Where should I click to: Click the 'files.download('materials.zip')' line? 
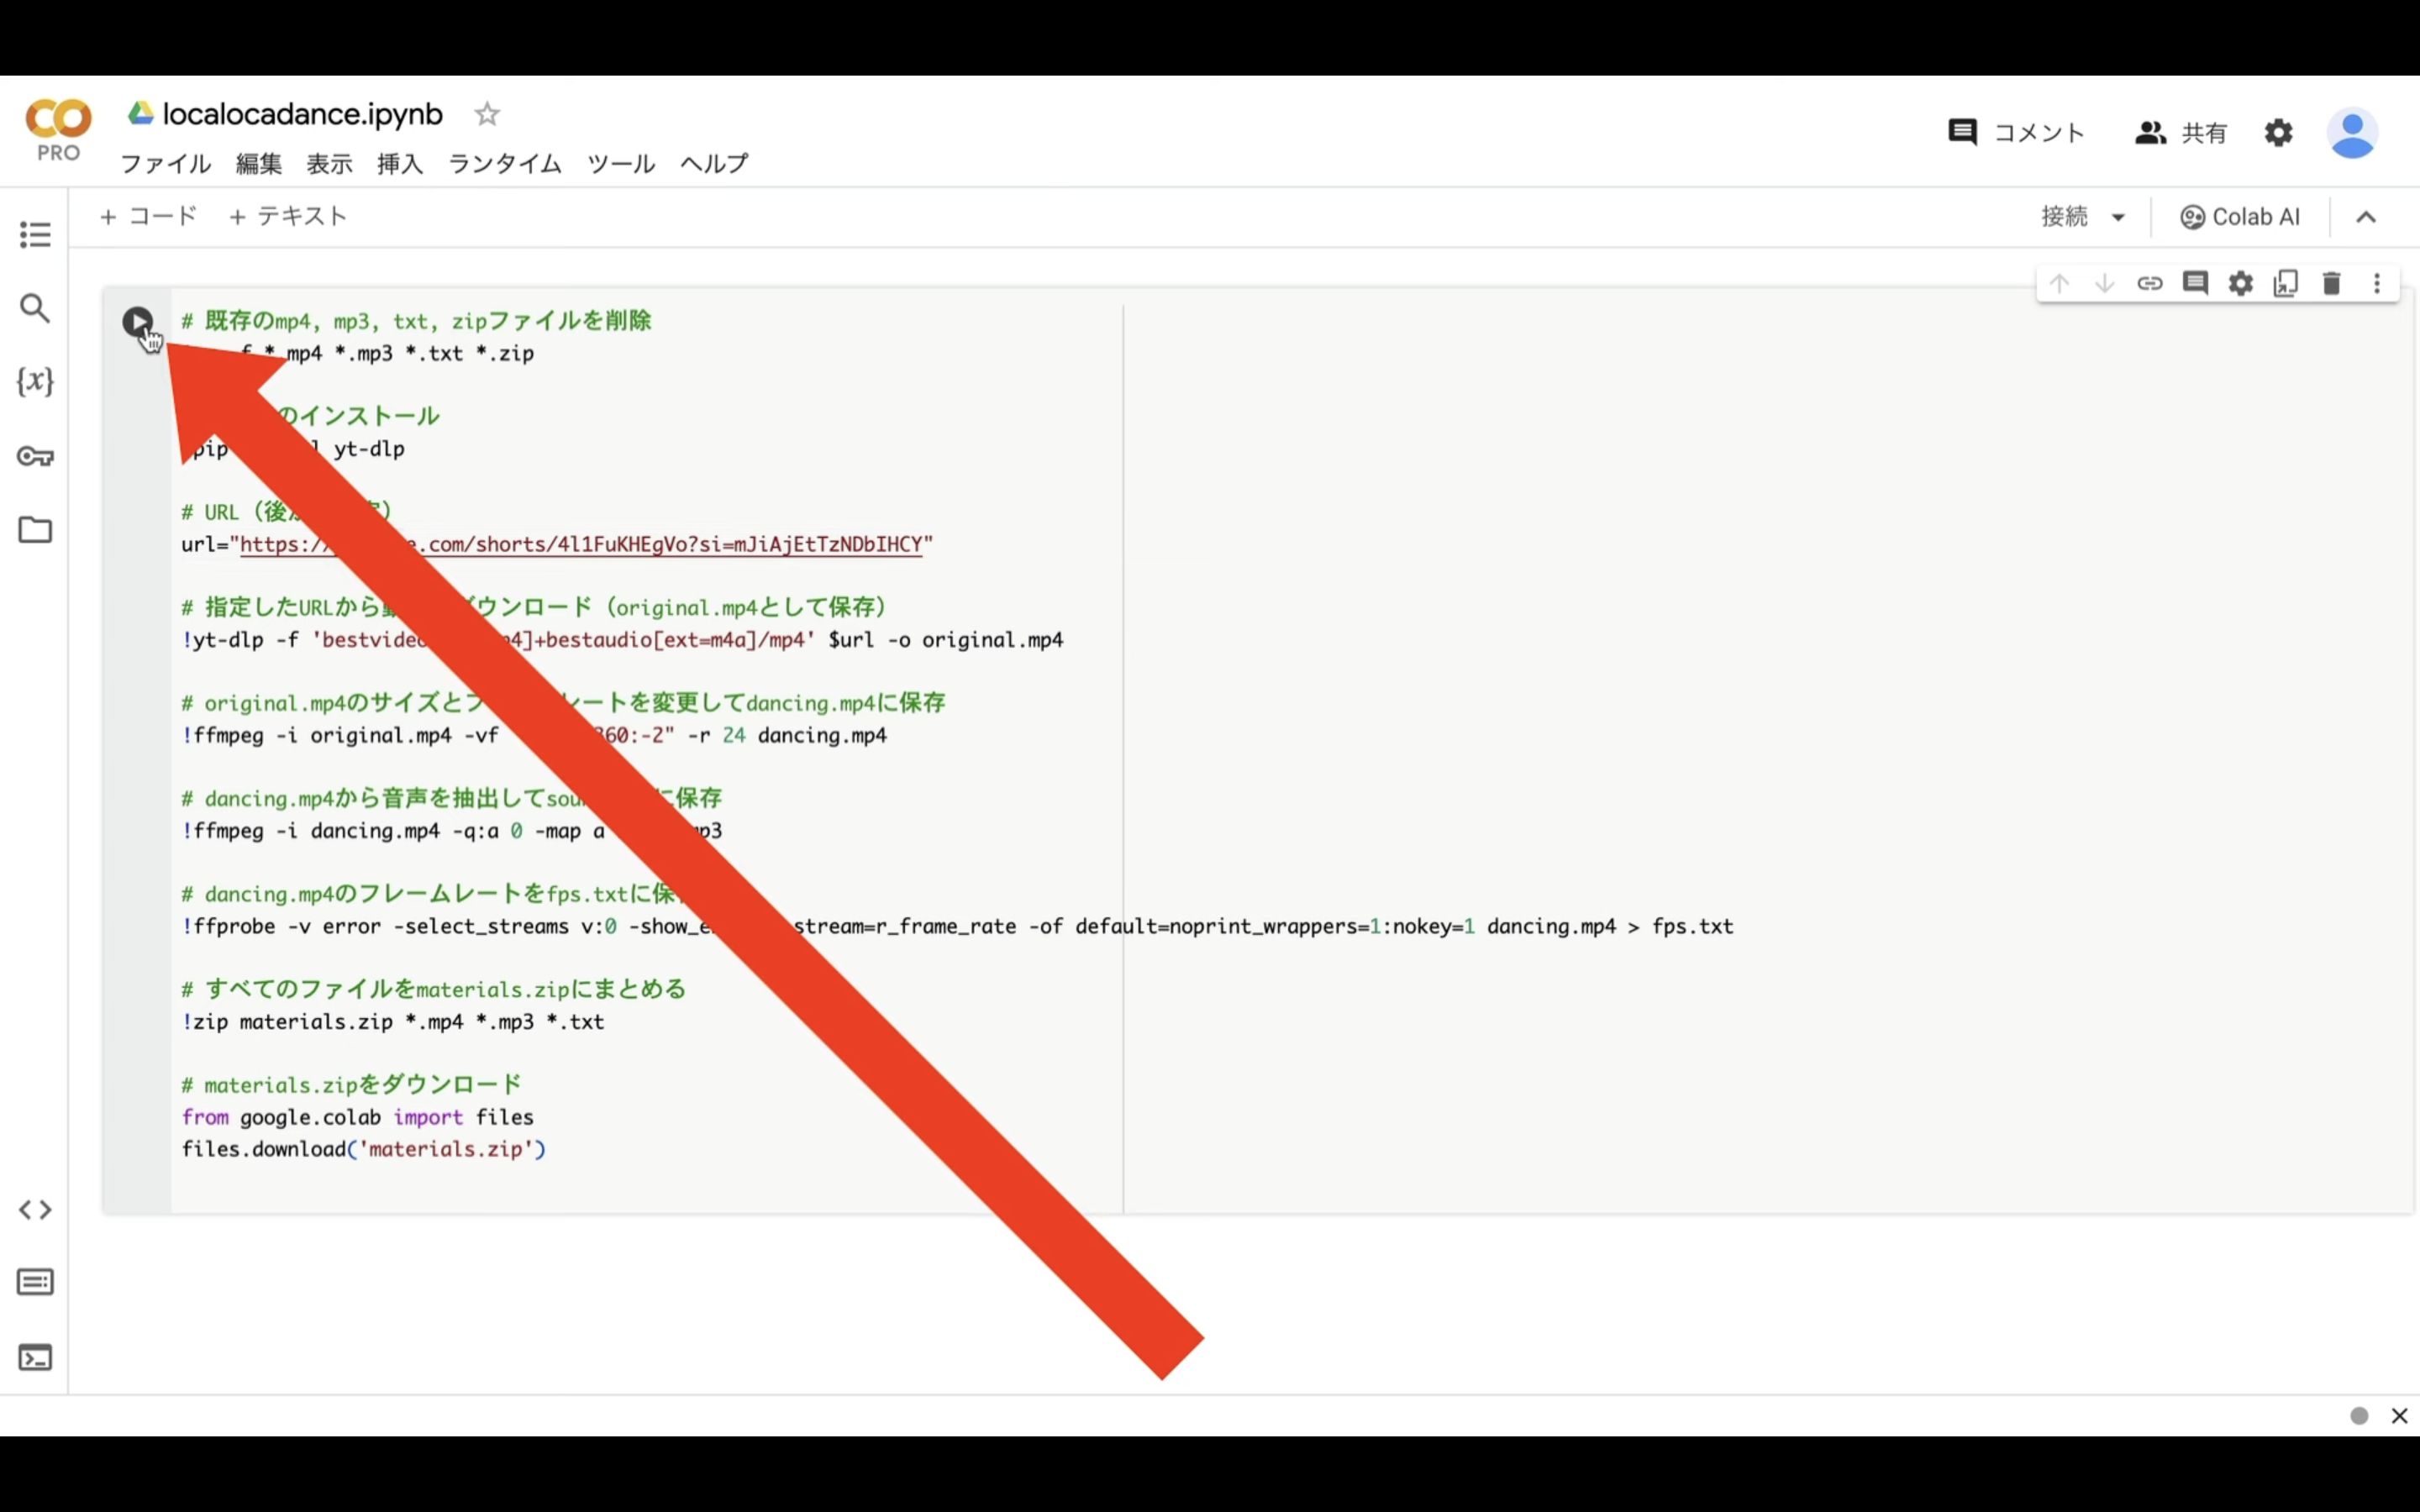[363, 1149]
